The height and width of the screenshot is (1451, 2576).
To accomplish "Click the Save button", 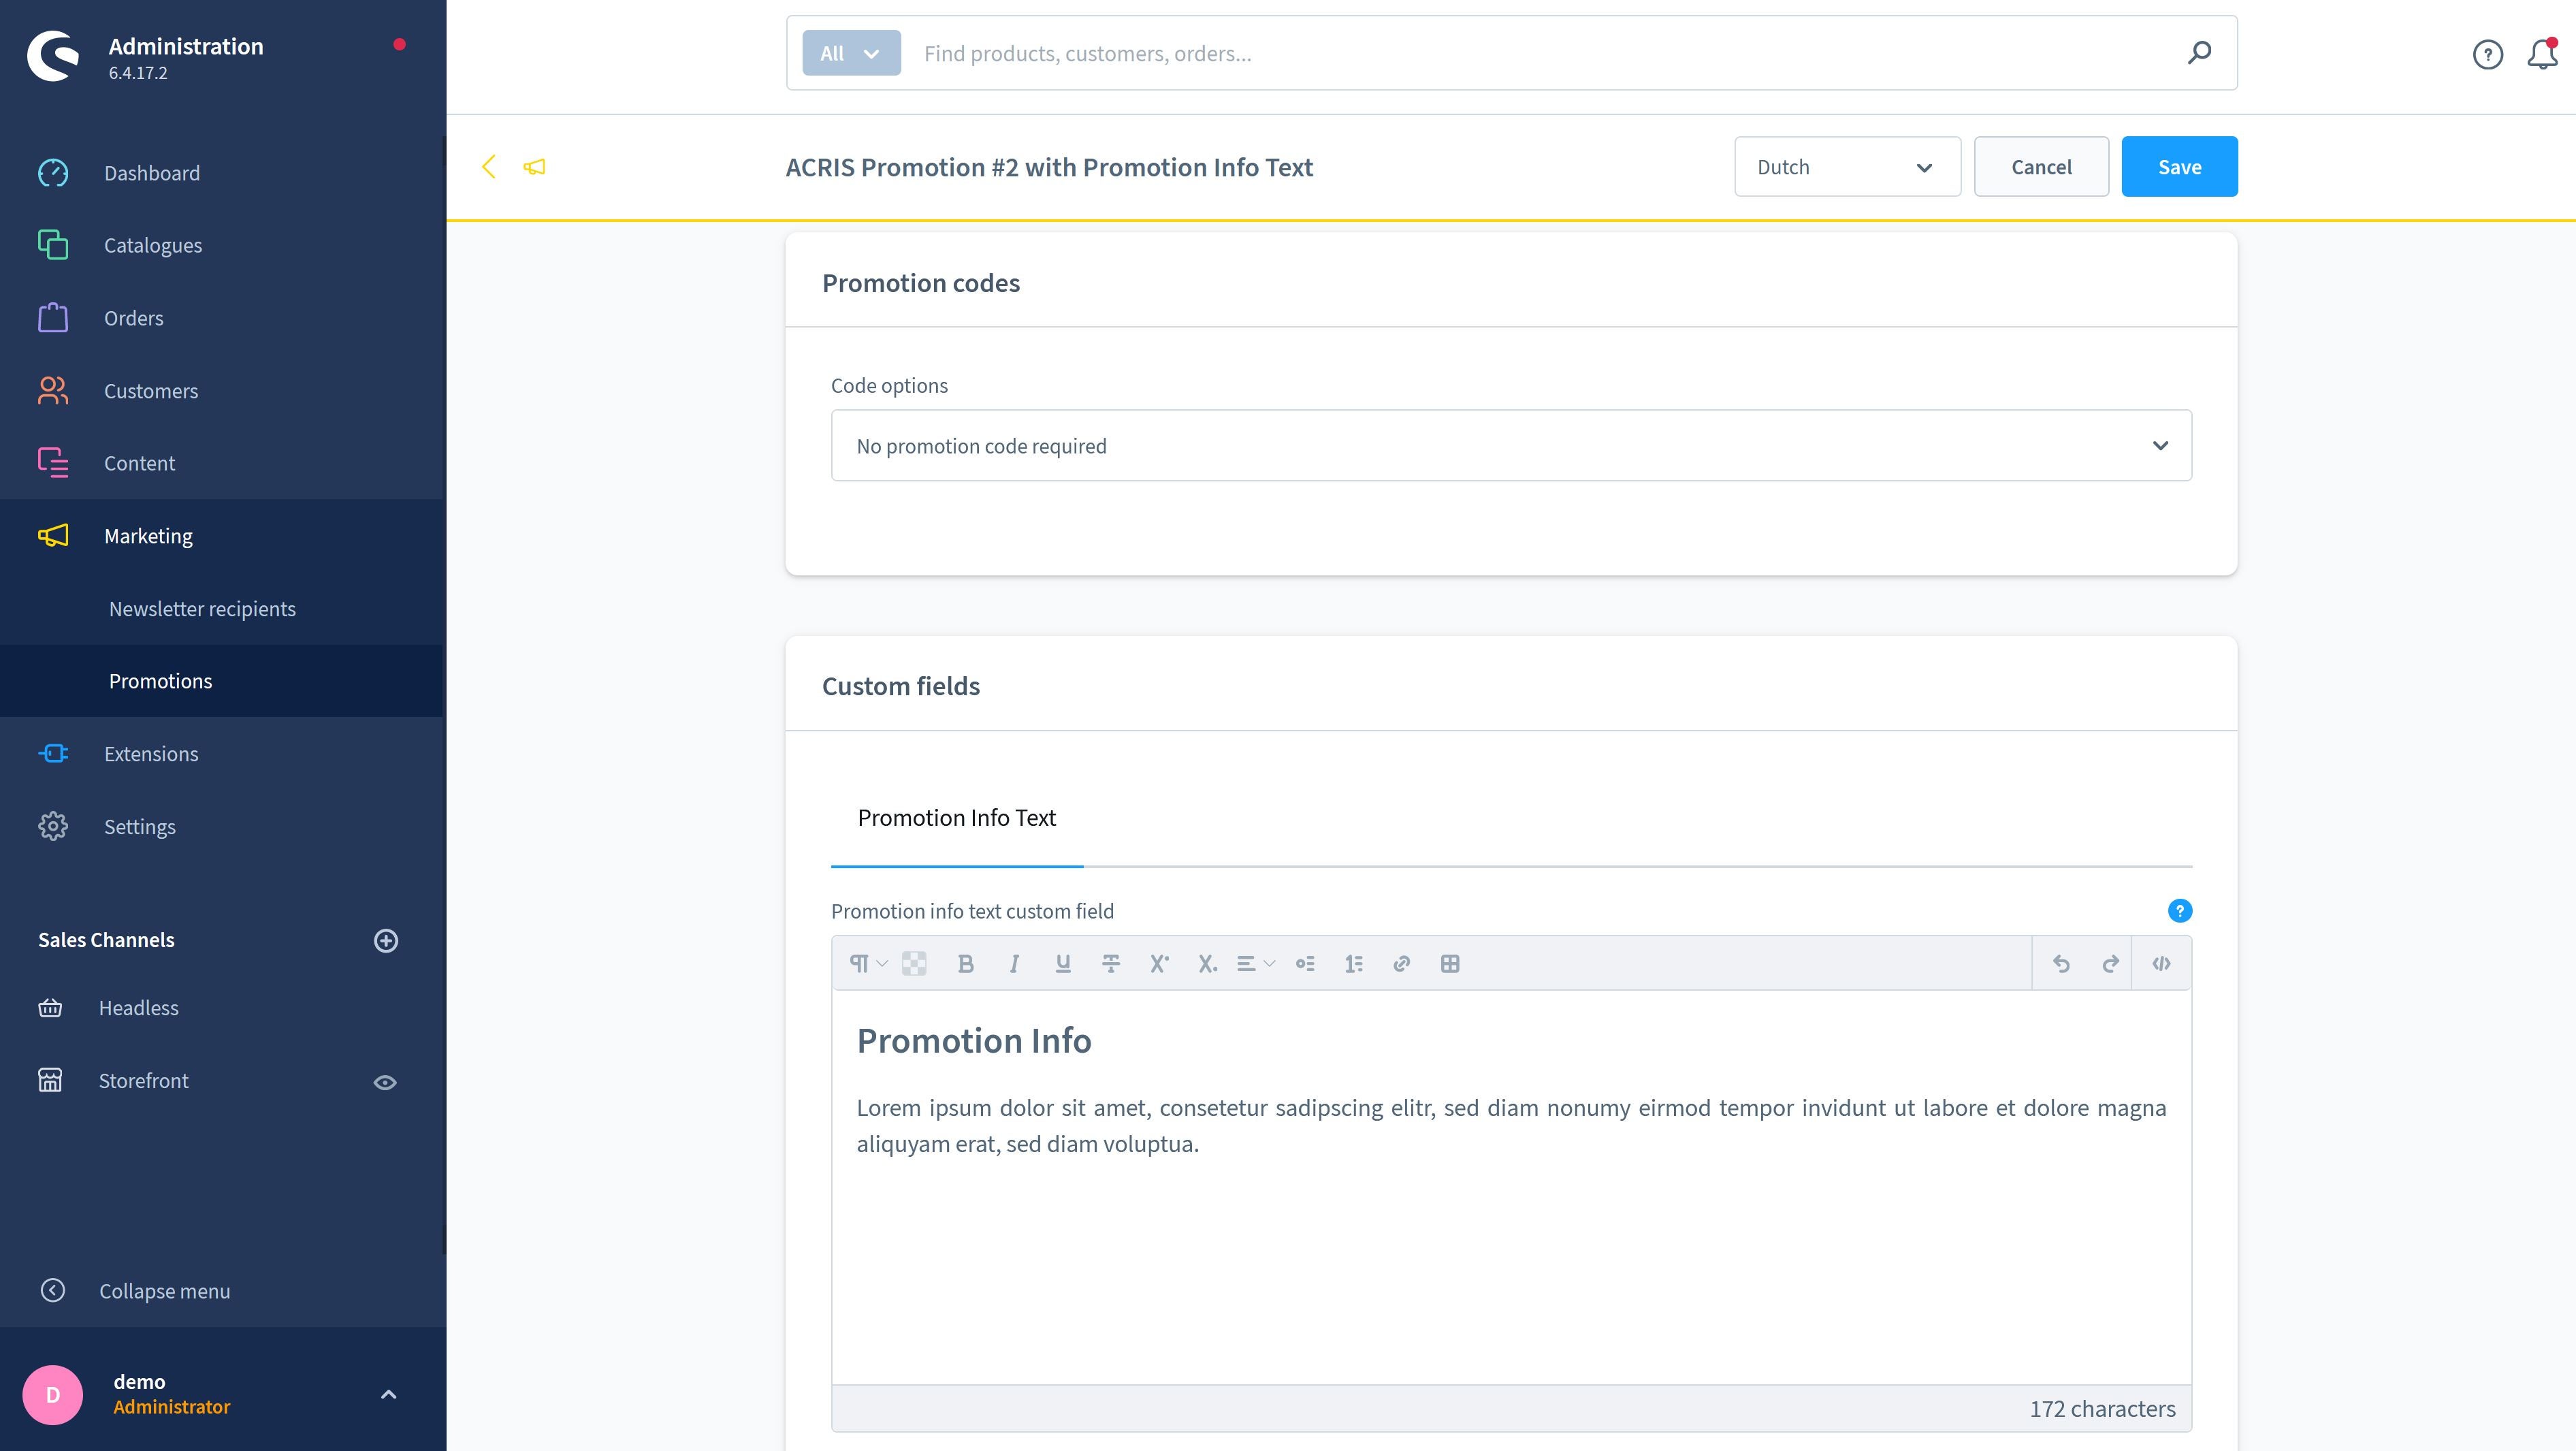I will pos(2179,167).
